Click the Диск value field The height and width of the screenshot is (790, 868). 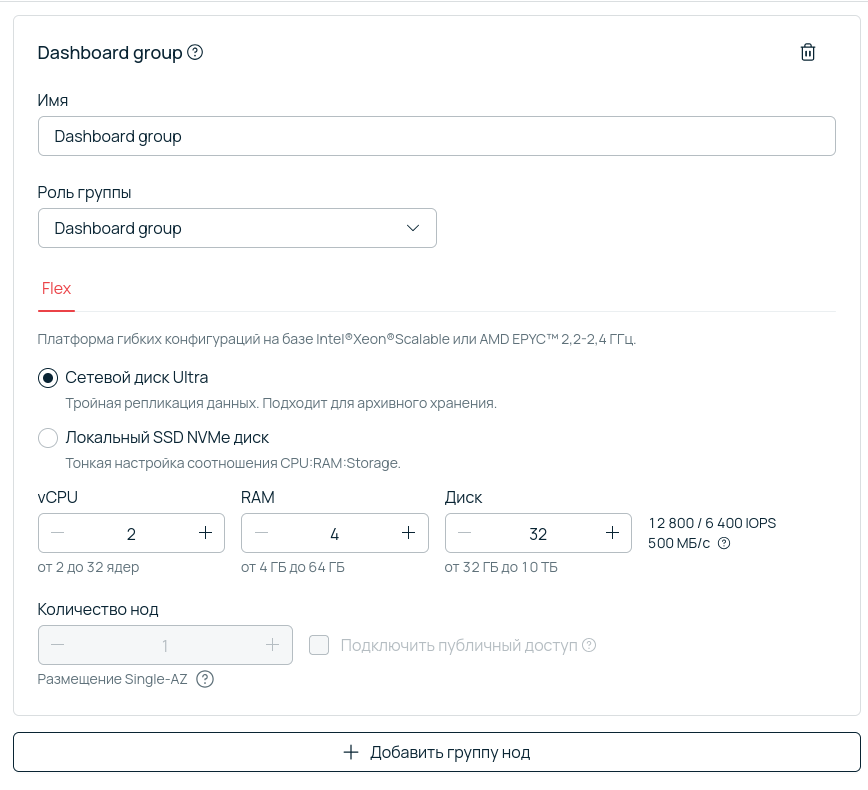[538, 533]
